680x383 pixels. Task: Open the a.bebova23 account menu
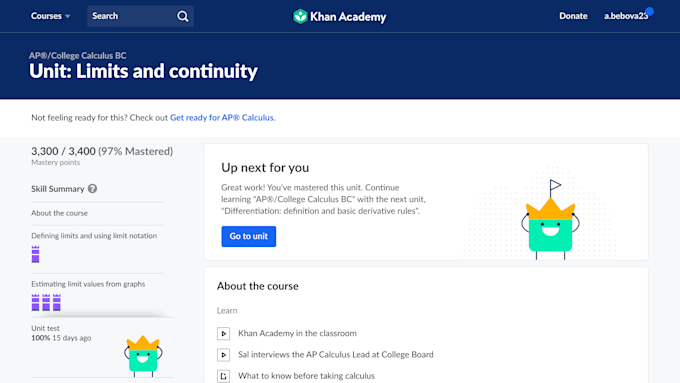[626, 16]
